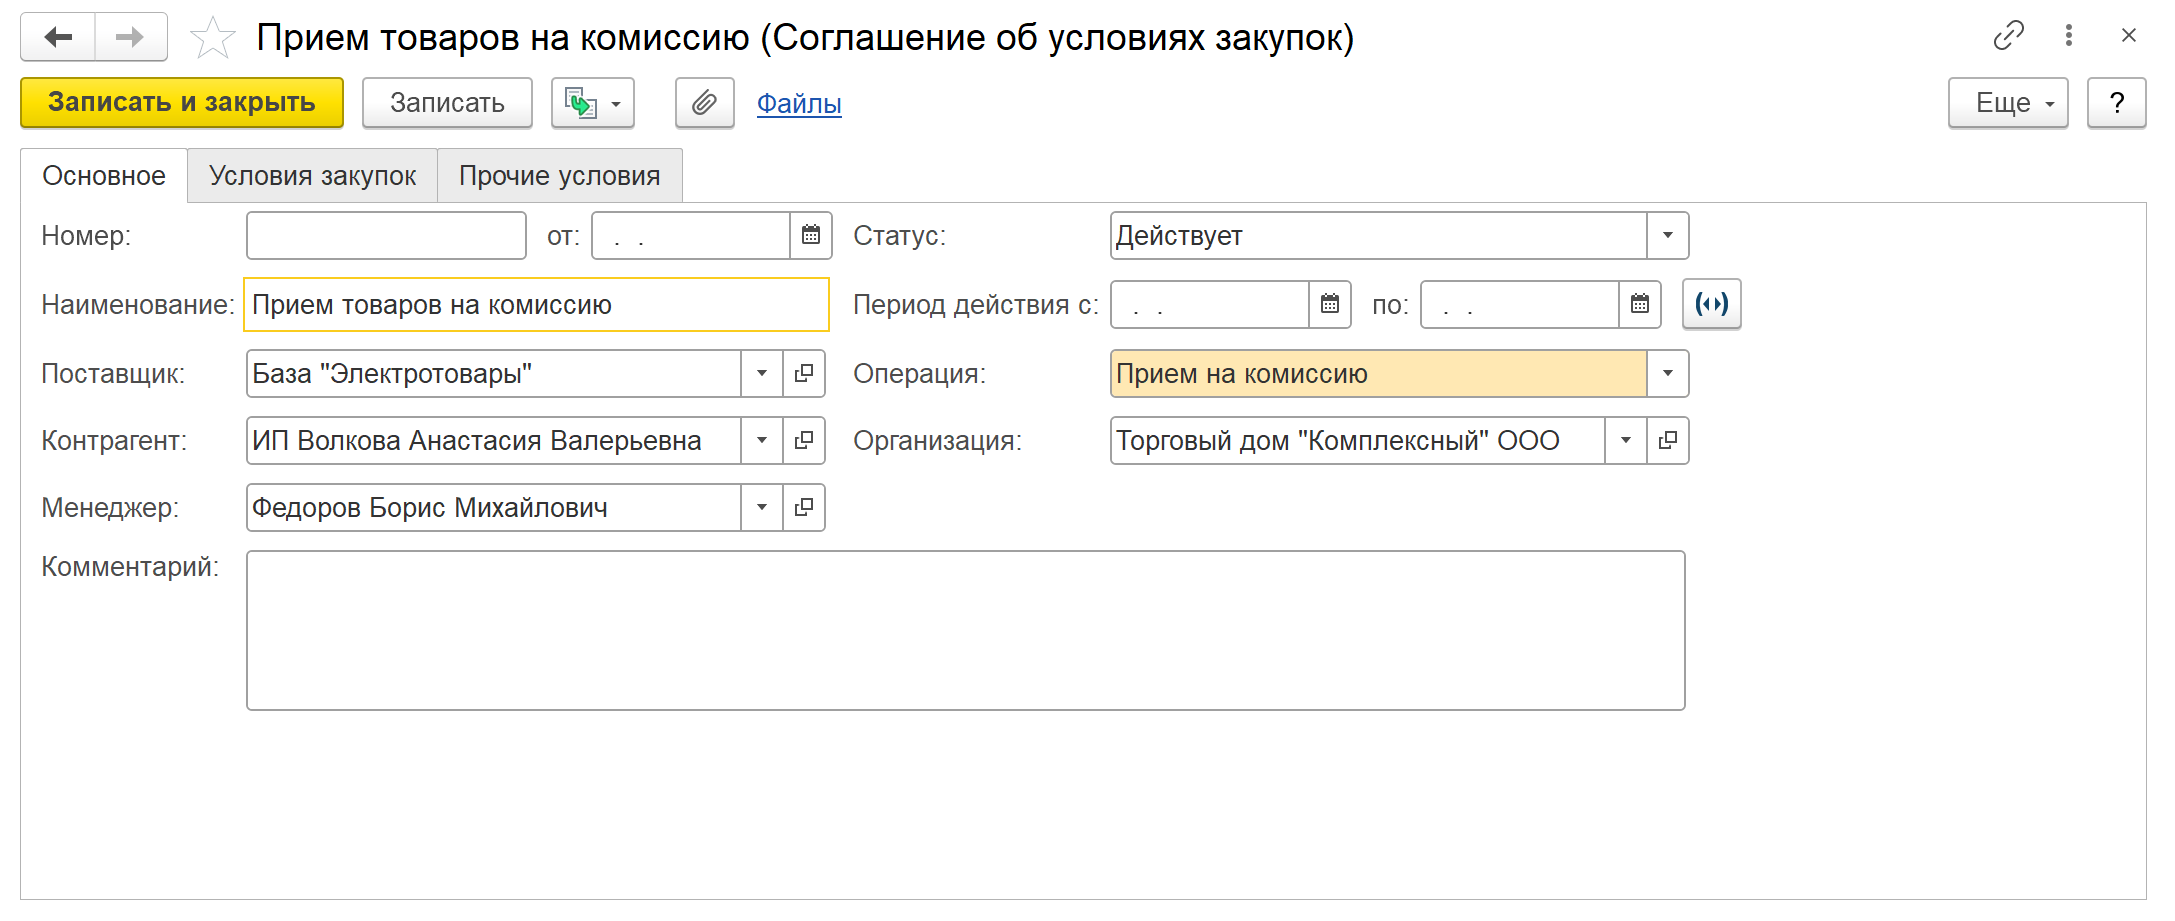Expand the Операция dropdown list
2175x921 pixels.
tap(1668, 373)
